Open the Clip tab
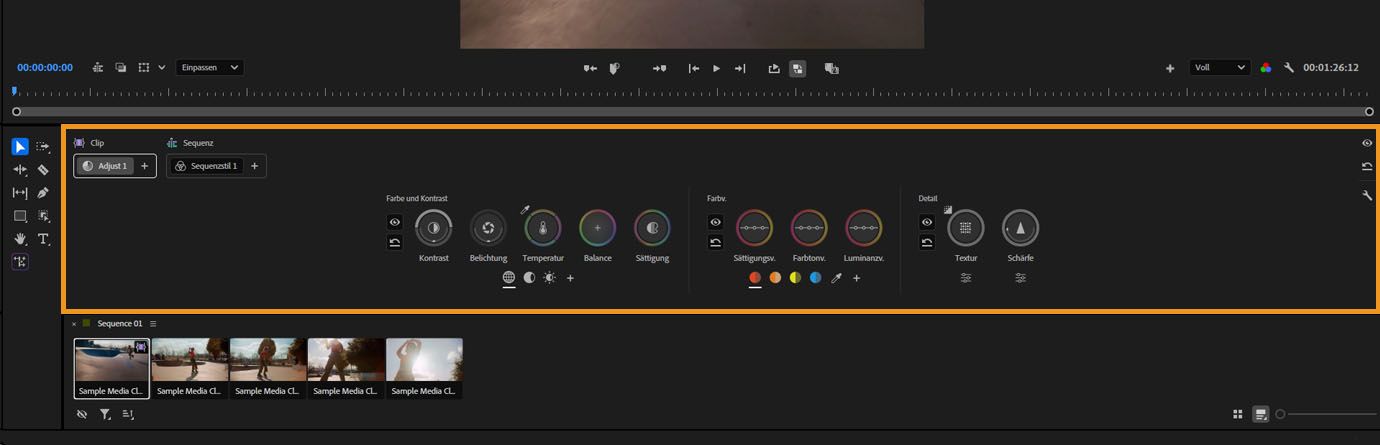The image size is (1380, 445). pyautogui.click(x=89, y=143)
